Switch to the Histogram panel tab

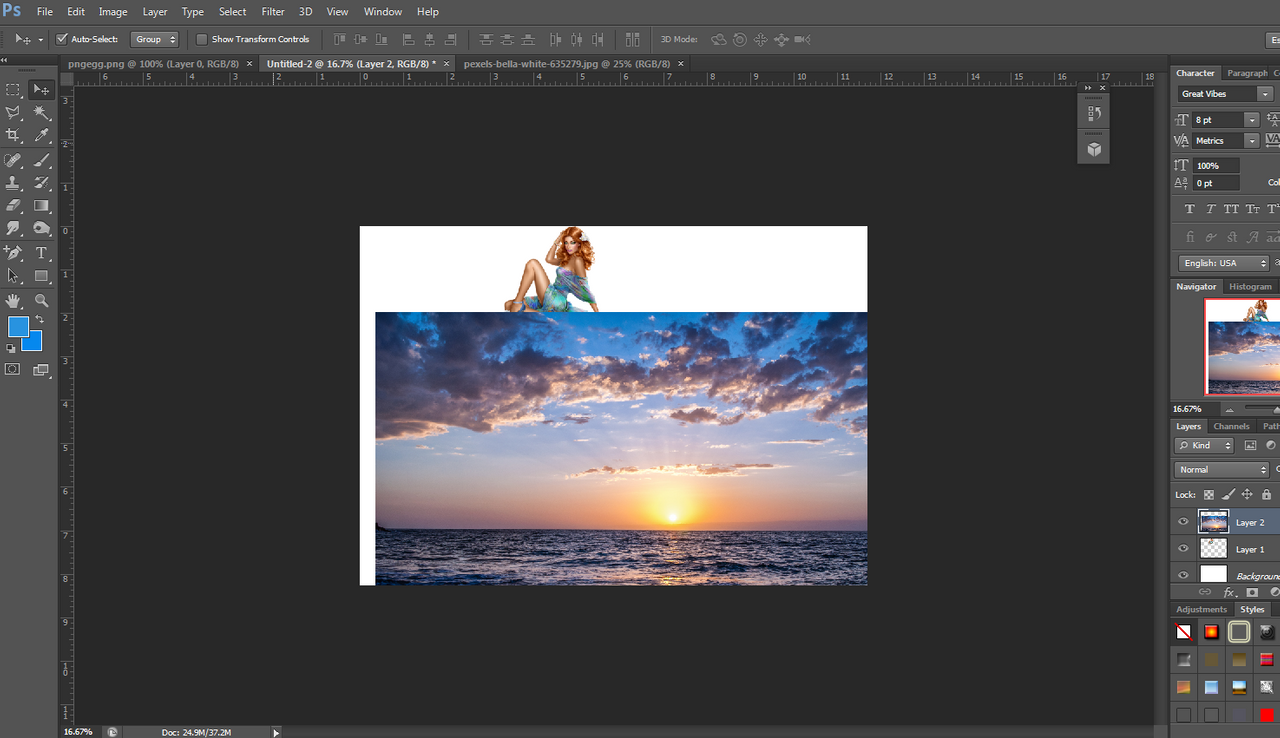1250,287
